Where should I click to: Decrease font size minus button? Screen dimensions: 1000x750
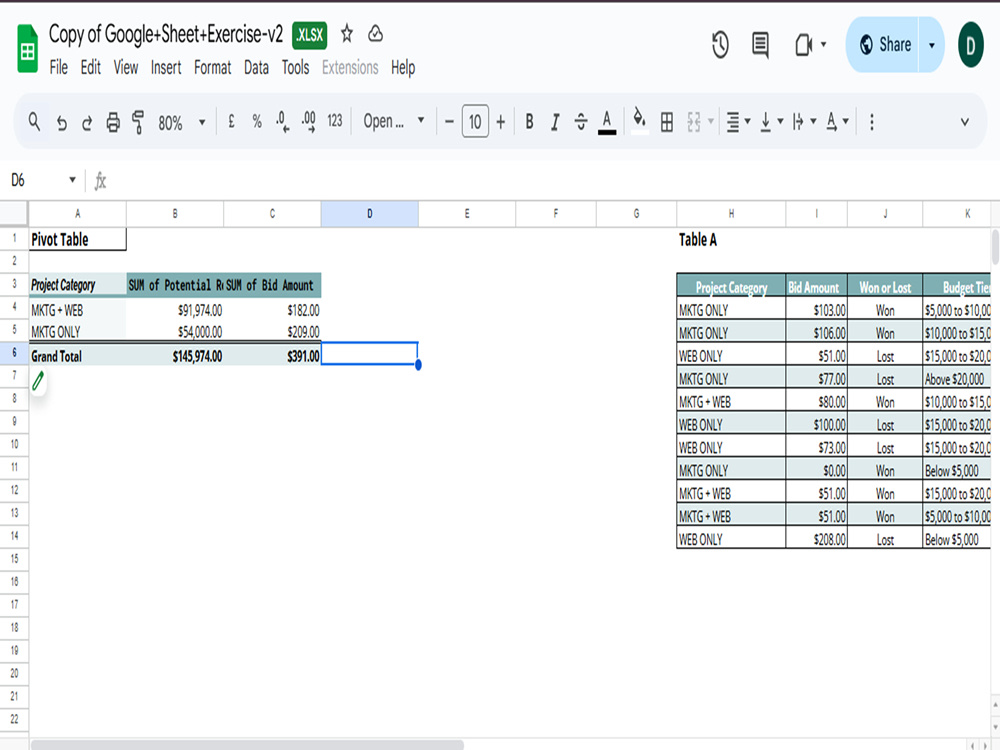point(450,121)
